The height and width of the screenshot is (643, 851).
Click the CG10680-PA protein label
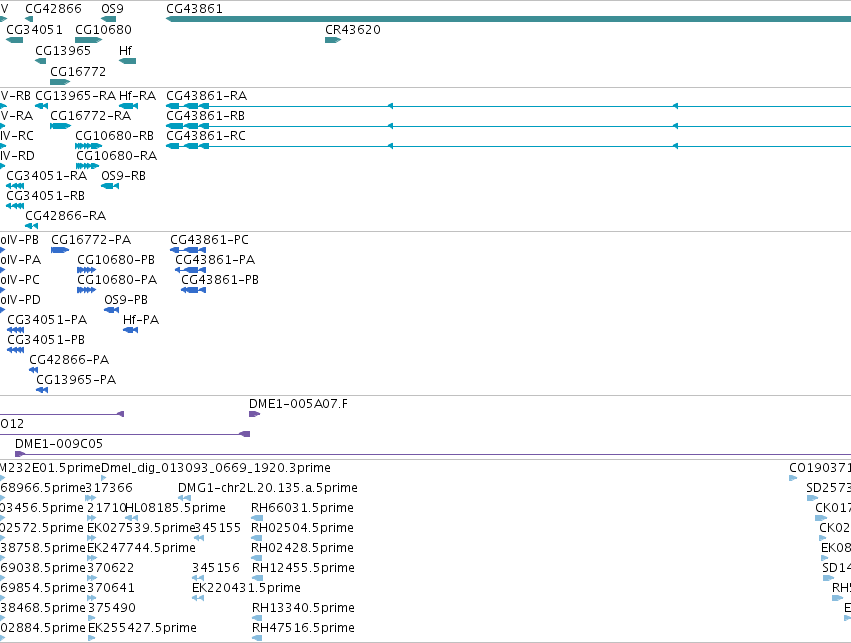point(117,280)
